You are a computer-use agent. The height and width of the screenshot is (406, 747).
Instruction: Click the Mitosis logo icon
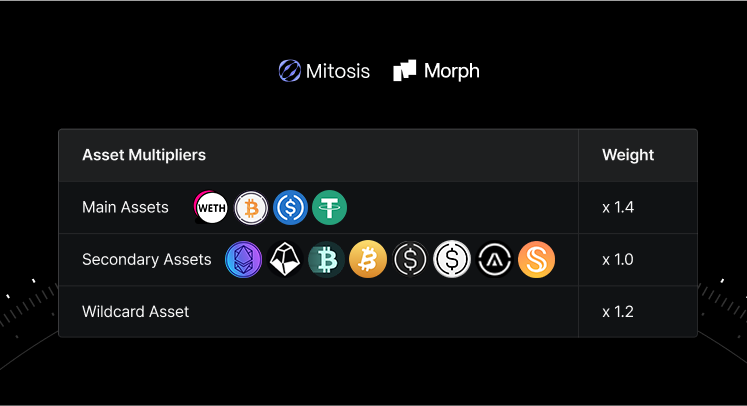[290, 71]
